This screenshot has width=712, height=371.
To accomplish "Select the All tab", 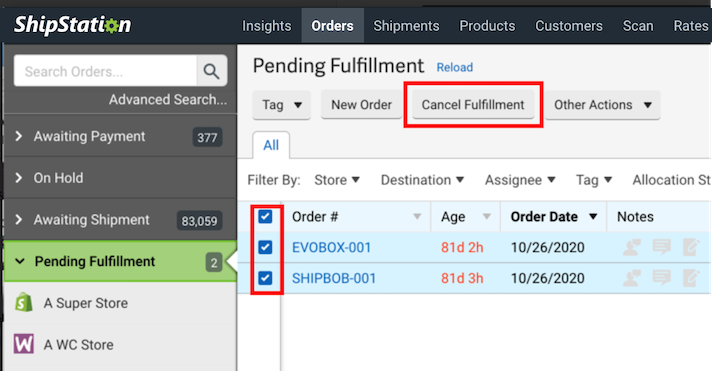I will tap(271, 145).
